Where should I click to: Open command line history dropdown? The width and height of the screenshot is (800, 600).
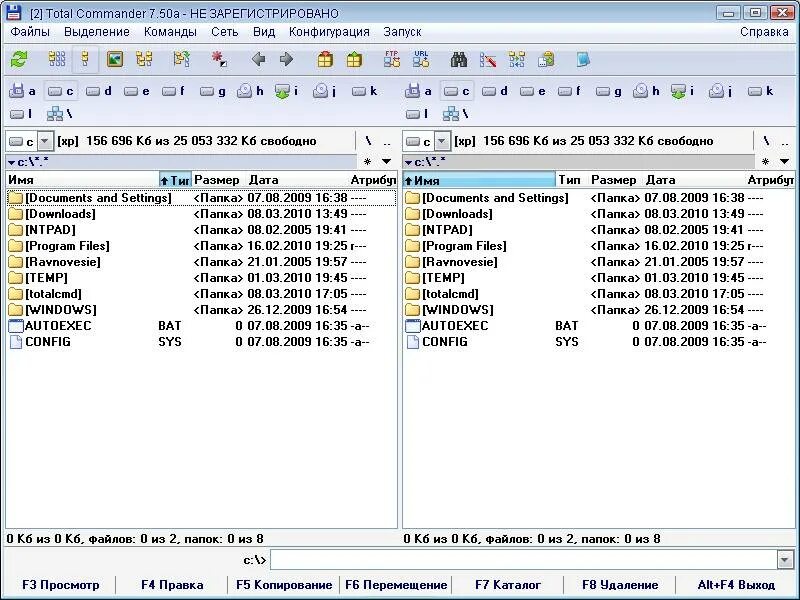(785, 560)
